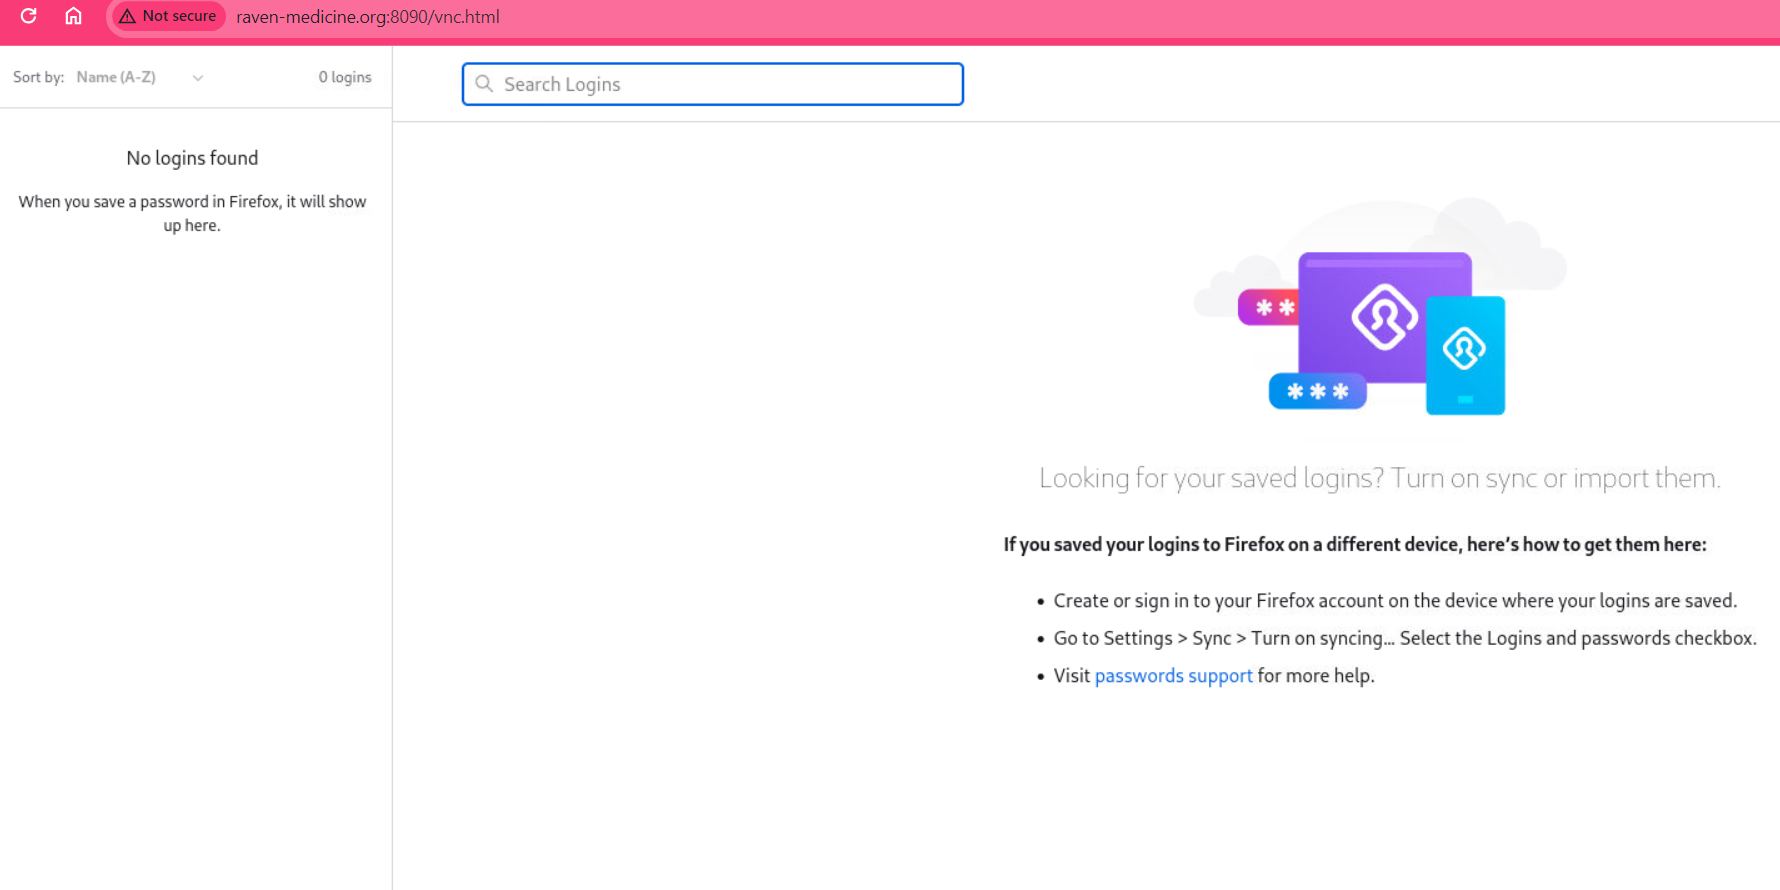Open the passwords support link
The width and height of the screenshot is (1780, 890).
1173,676
